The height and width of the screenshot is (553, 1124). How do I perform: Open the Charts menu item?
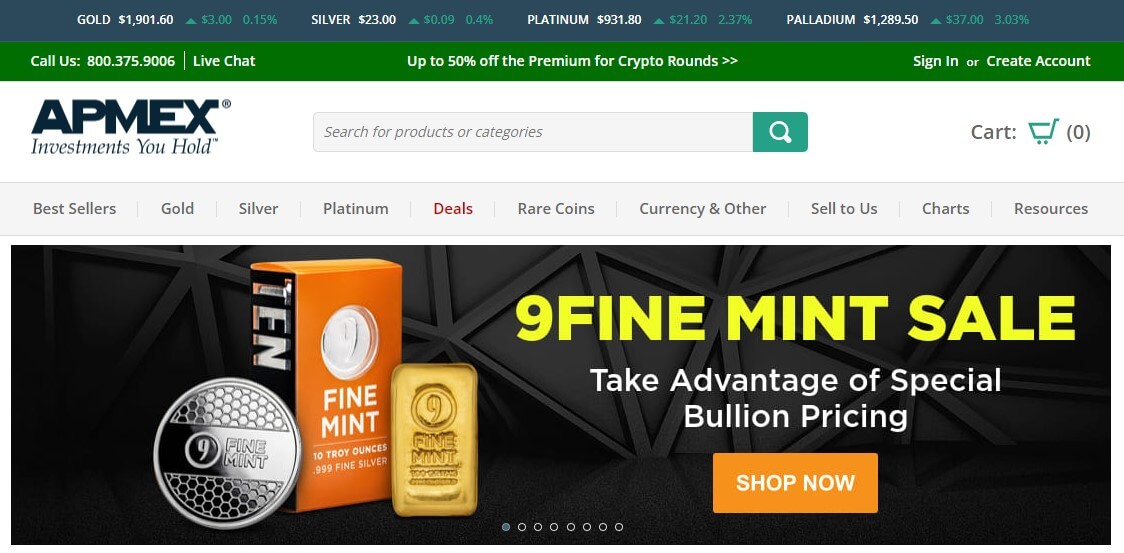(x=946, y=209)
